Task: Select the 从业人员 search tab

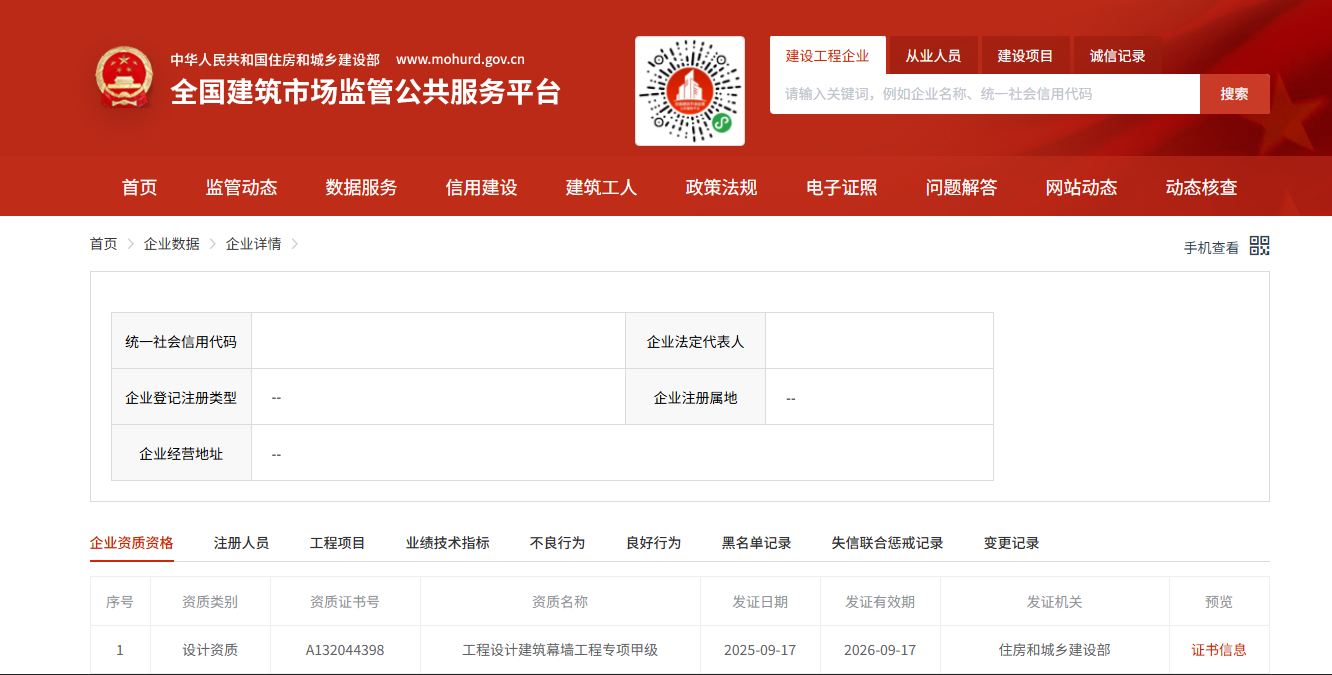Action: 932,56
